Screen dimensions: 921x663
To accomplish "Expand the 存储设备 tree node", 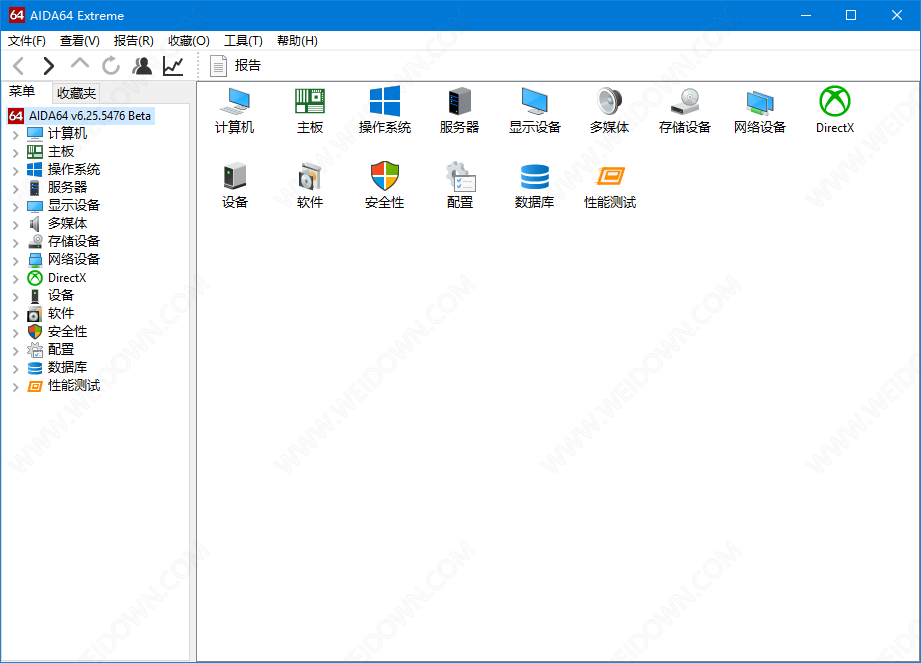I will point(16,243).
